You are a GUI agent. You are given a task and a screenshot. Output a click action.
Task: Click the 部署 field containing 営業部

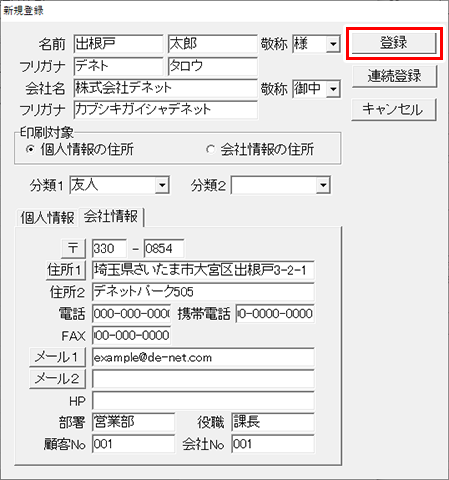pos(133,422)
